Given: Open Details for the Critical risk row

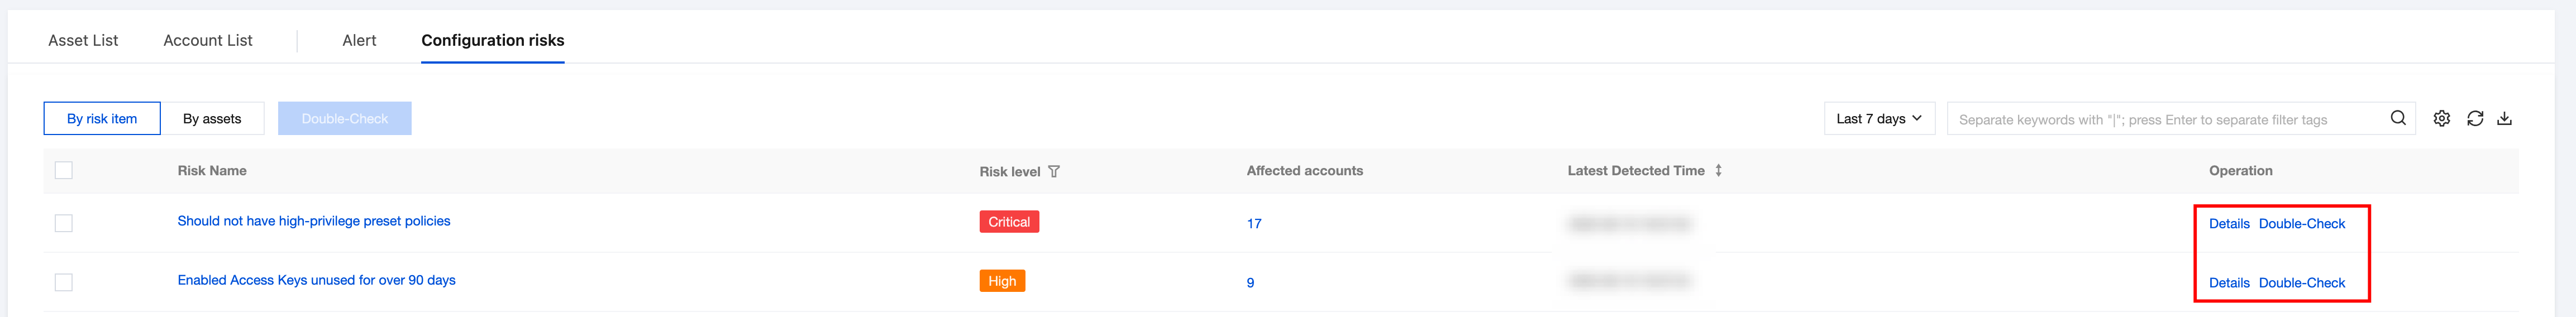Looking at the screenshot, I should 2229,224.
